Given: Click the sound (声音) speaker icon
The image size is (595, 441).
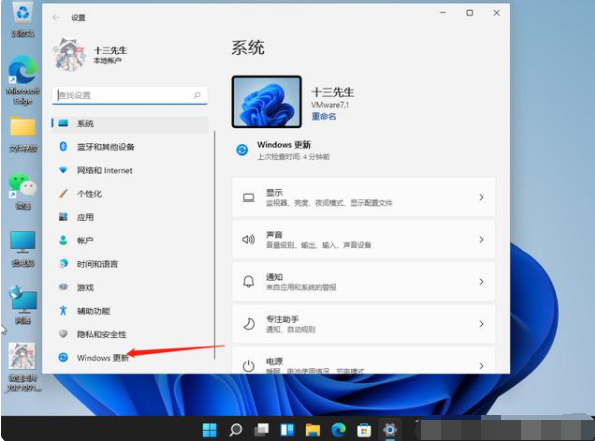Looking at the screenshot, I should point(249,239).
